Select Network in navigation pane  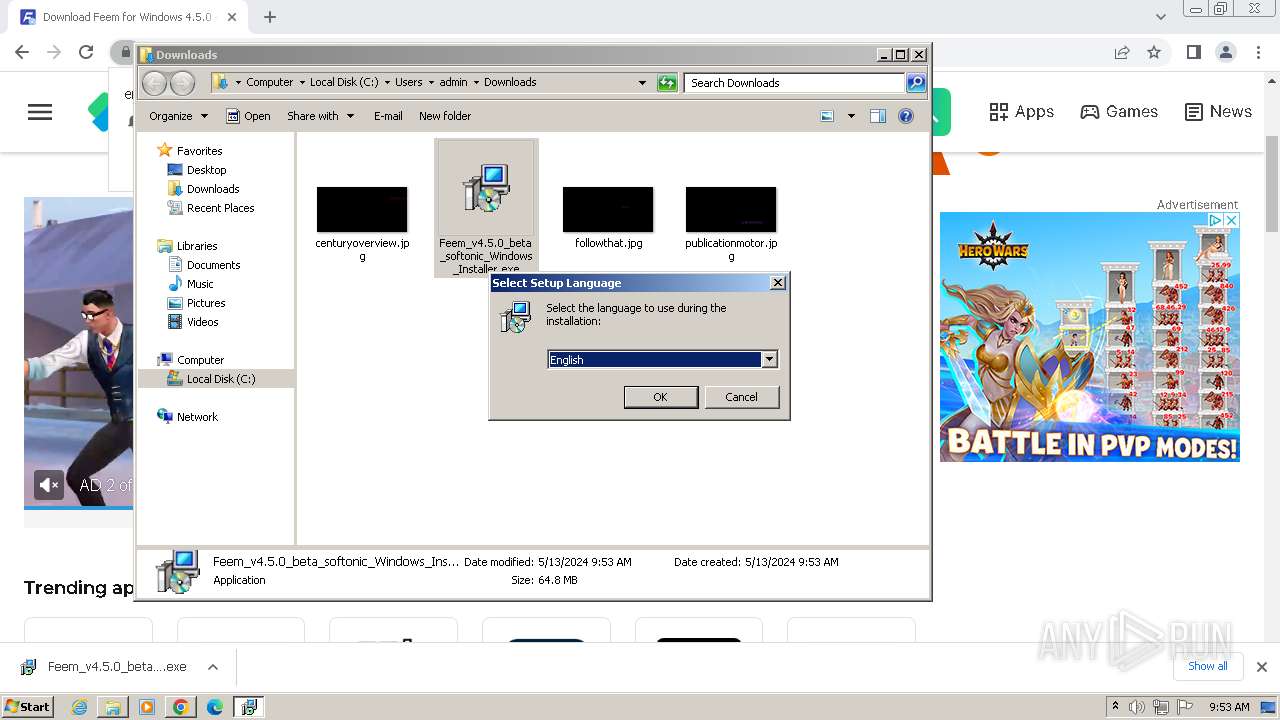(197, 417)
